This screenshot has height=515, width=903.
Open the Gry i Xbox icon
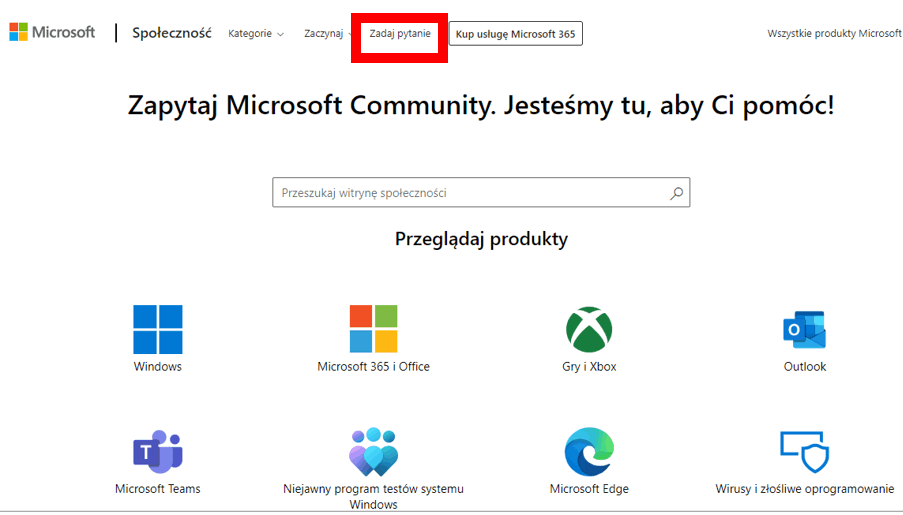[589, 329]
